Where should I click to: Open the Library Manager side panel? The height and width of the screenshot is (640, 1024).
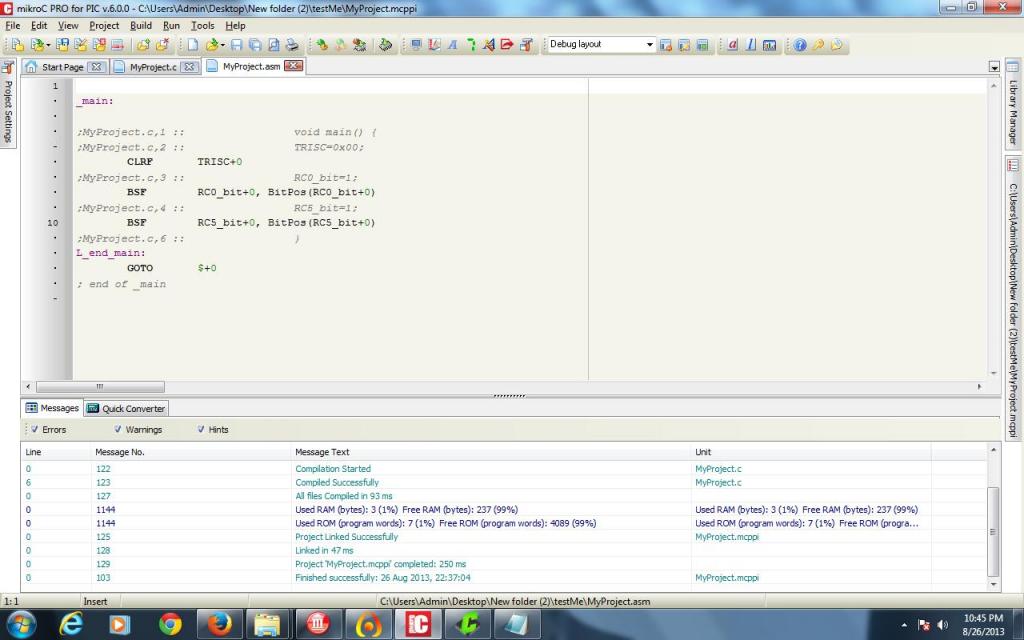[1013, 104]
